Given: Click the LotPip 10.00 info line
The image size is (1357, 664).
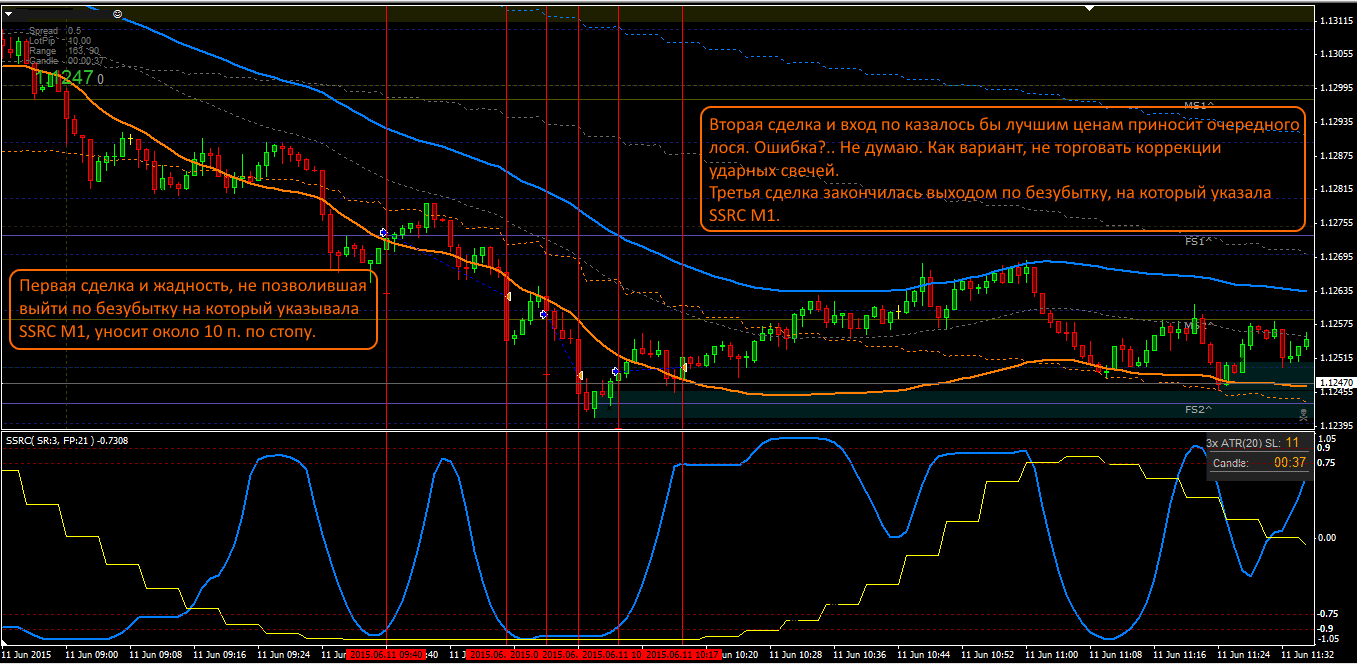Looking at the screenshot, I should tap(59, 41).
